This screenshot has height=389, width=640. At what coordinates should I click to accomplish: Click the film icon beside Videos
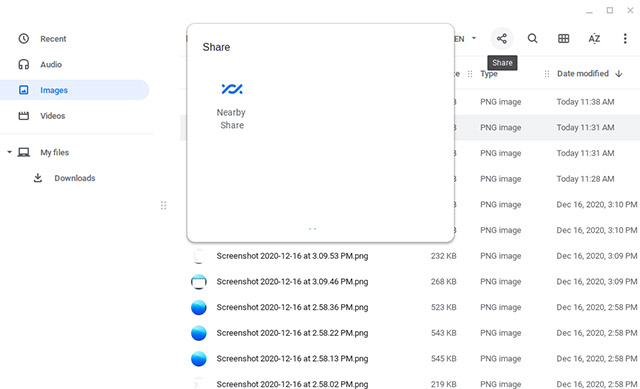pyautogui.click(x=24, y=116)
